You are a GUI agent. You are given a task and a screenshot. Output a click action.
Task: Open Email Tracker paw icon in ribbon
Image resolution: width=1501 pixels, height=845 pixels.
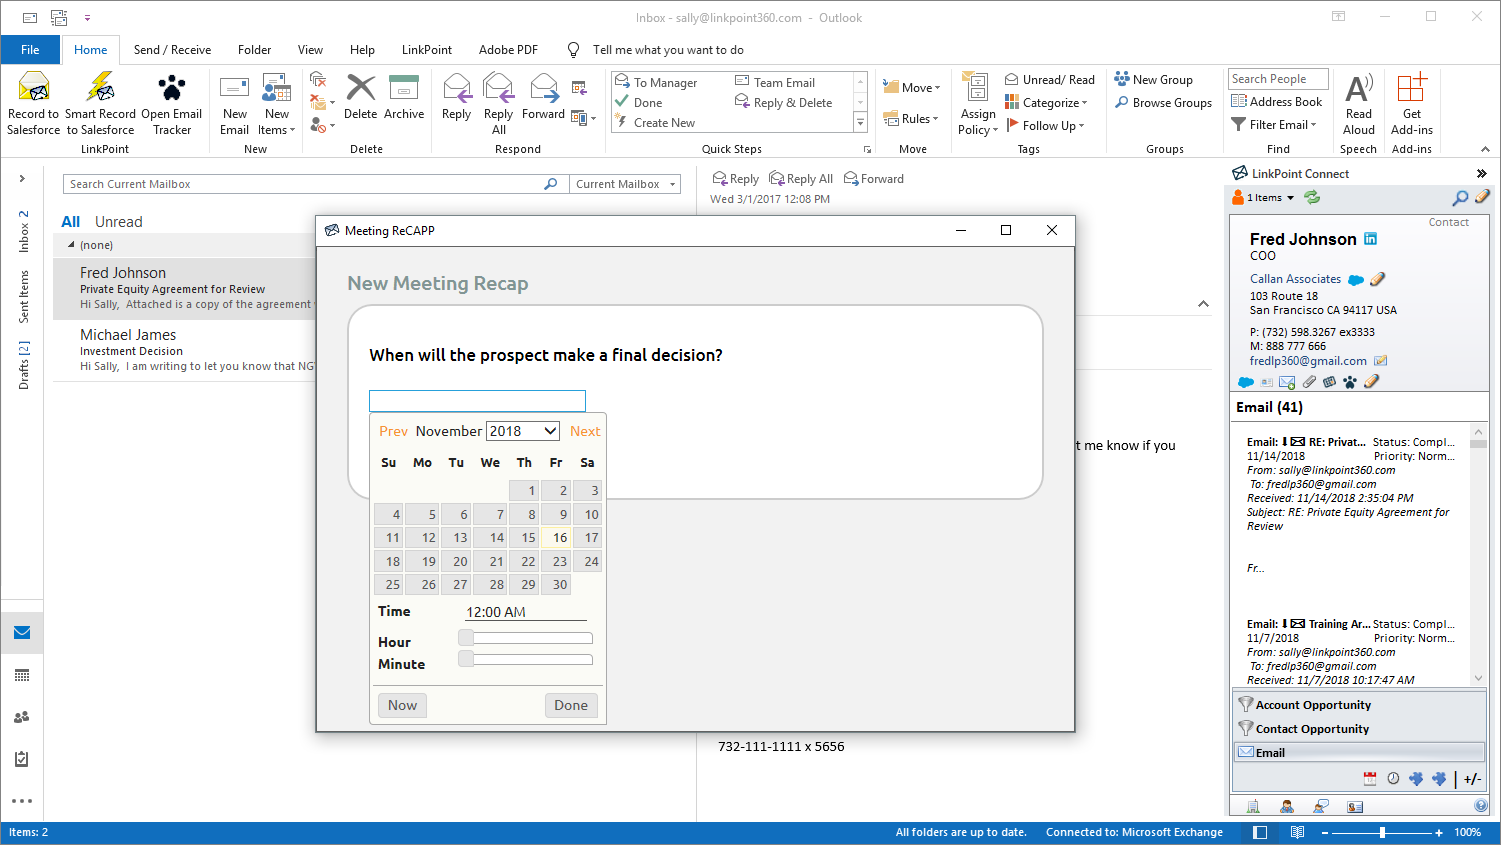pyautogui.click(x=172, y=88)
